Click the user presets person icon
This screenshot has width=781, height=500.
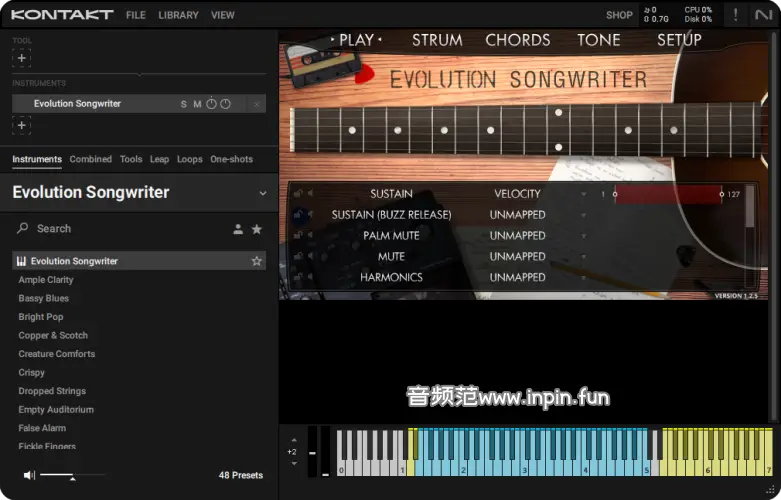pos(238,229)
